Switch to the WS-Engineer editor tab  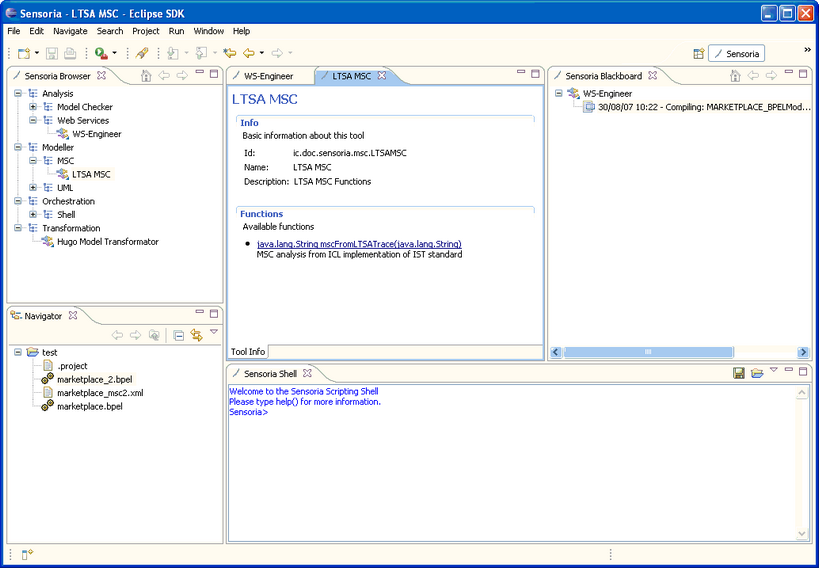[268, 76]
